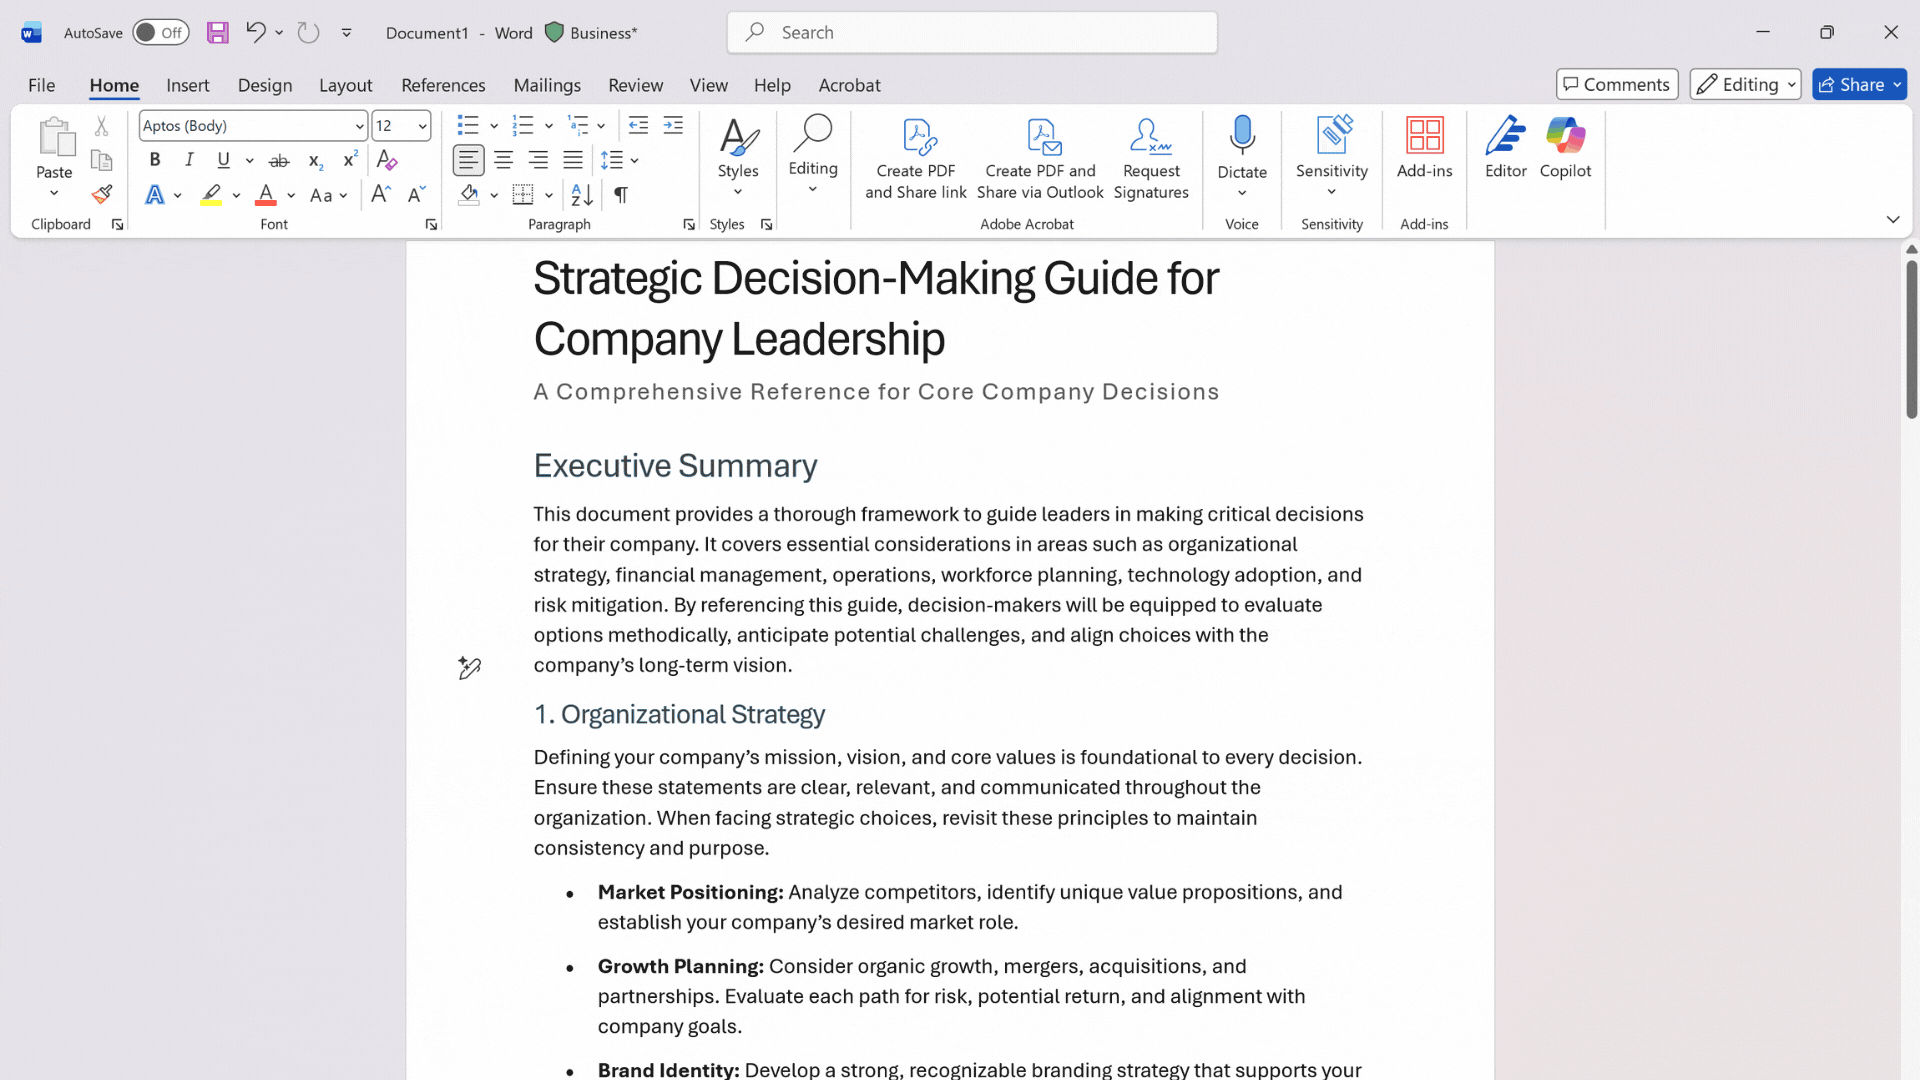Image resolution: width=1920 pixels, height=1080 pixels.
Task: Switch to the Design tab
Action: [265, 85]
